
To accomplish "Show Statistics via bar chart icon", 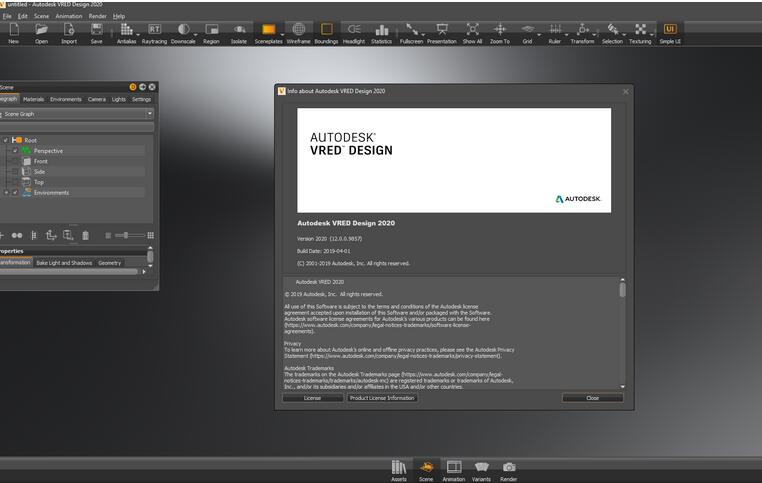I will pos(381,30).
